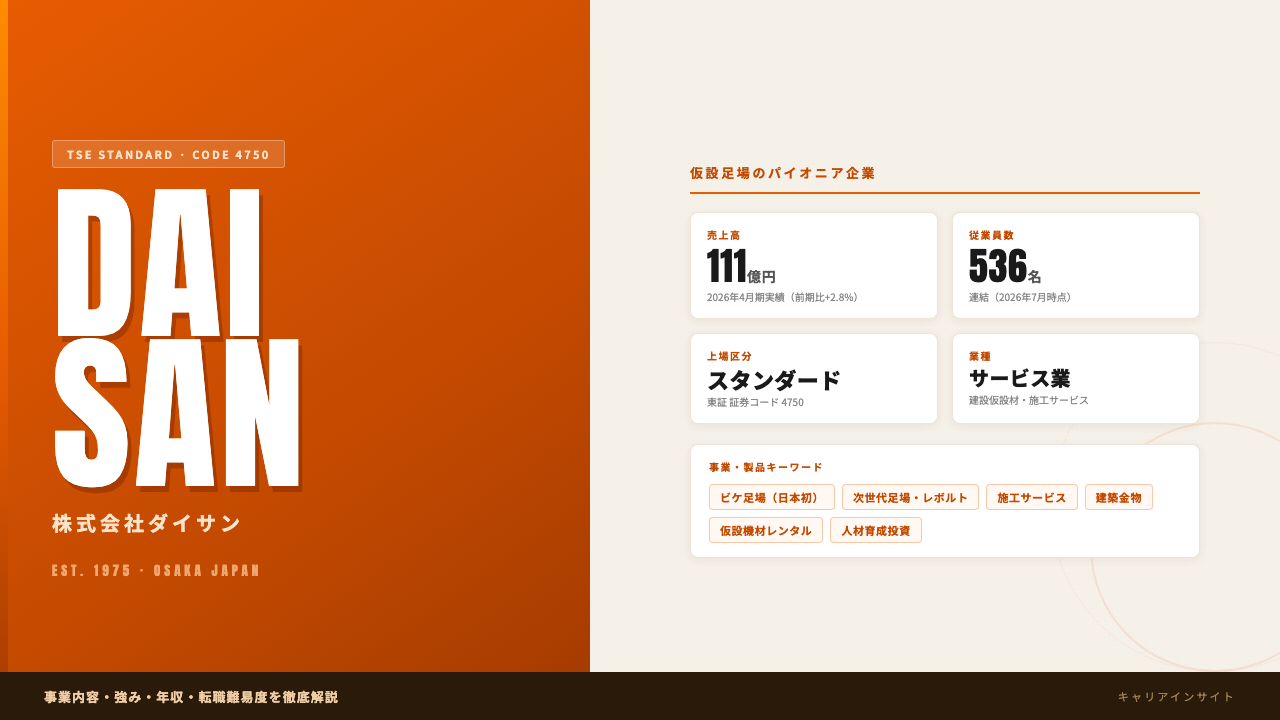
Task: Click the 連結（2026年7月時点）note
Action: 1022,297
